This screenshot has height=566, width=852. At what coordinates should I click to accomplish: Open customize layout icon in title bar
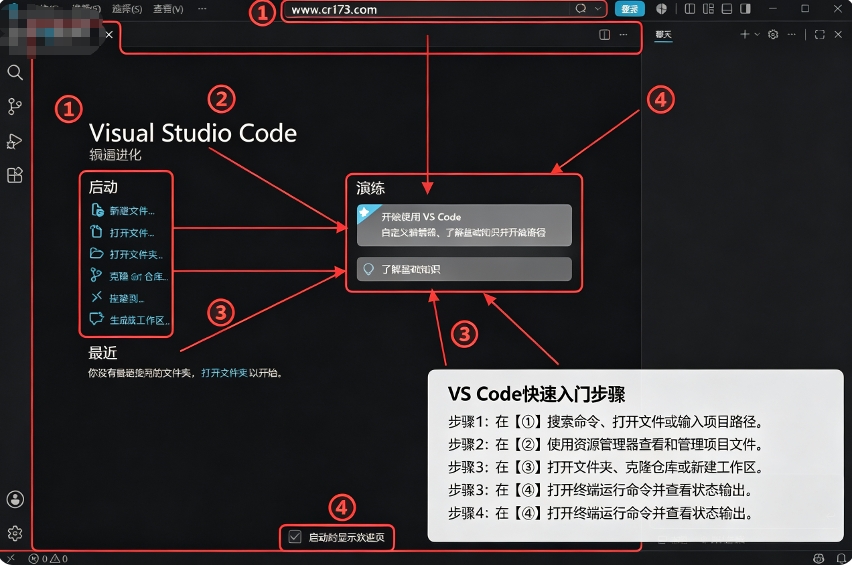point(708,9)
